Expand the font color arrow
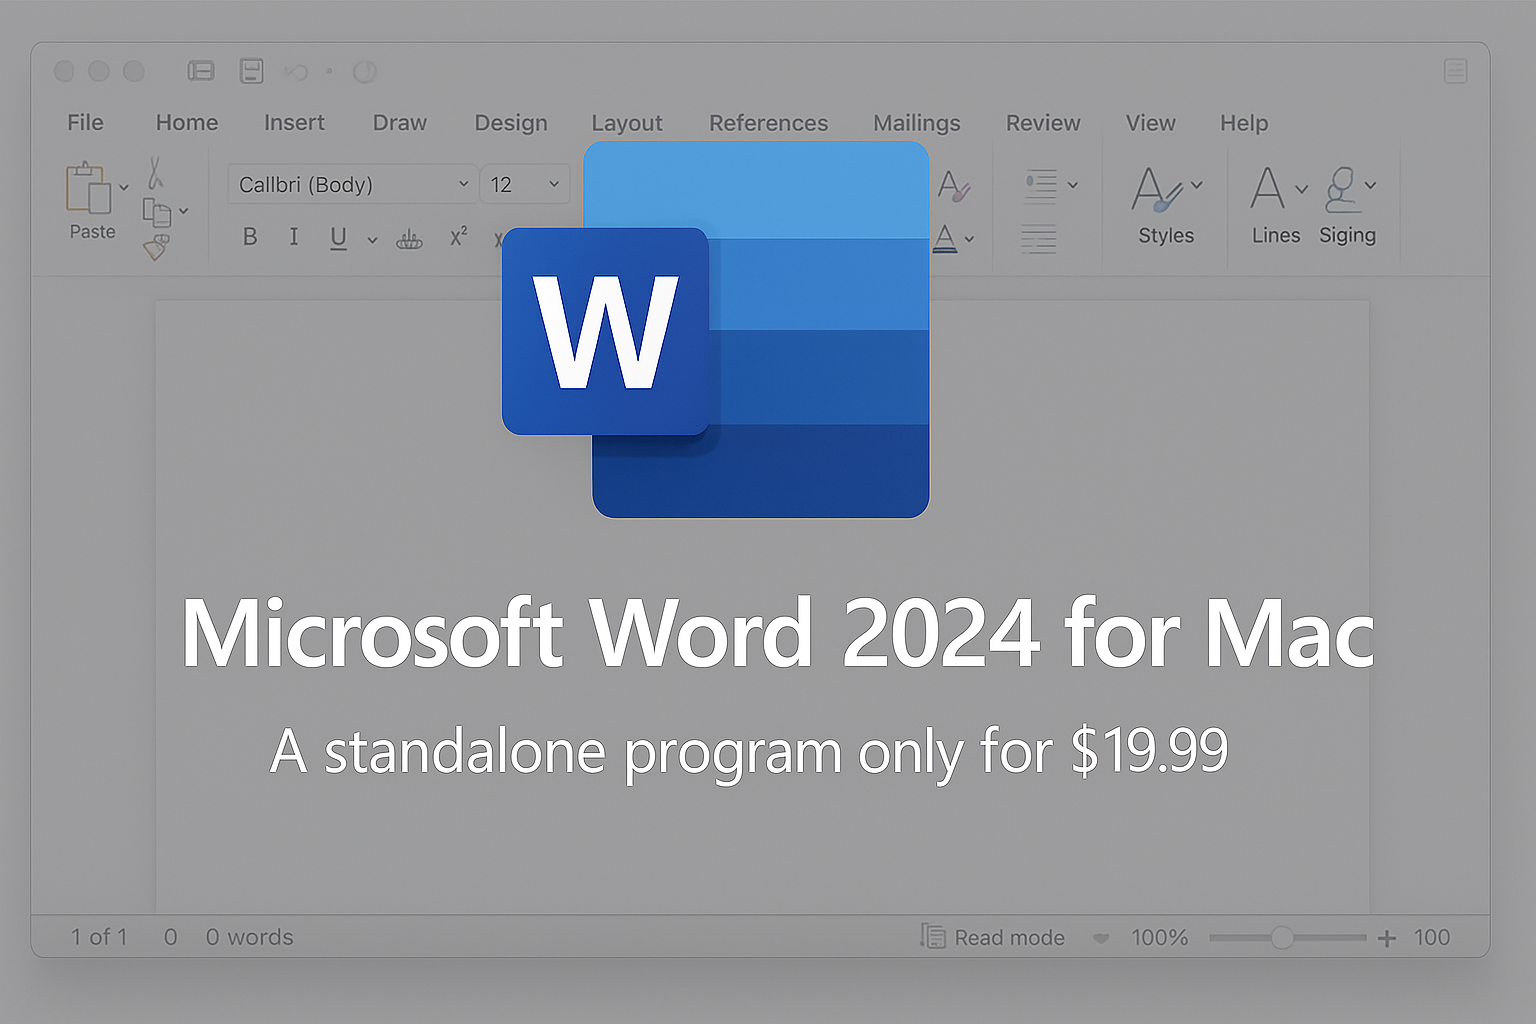Screen dimensions: 1536x1024 click(969, 239)
